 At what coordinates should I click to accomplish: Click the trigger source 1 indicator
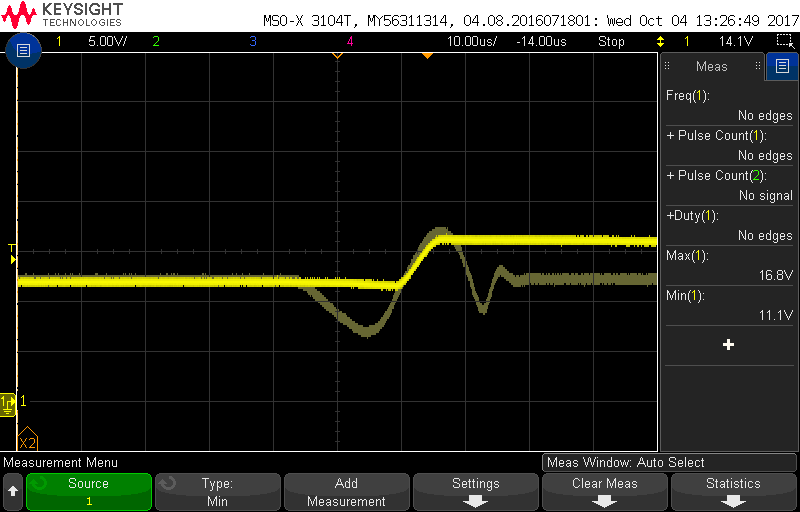(686, 41)
